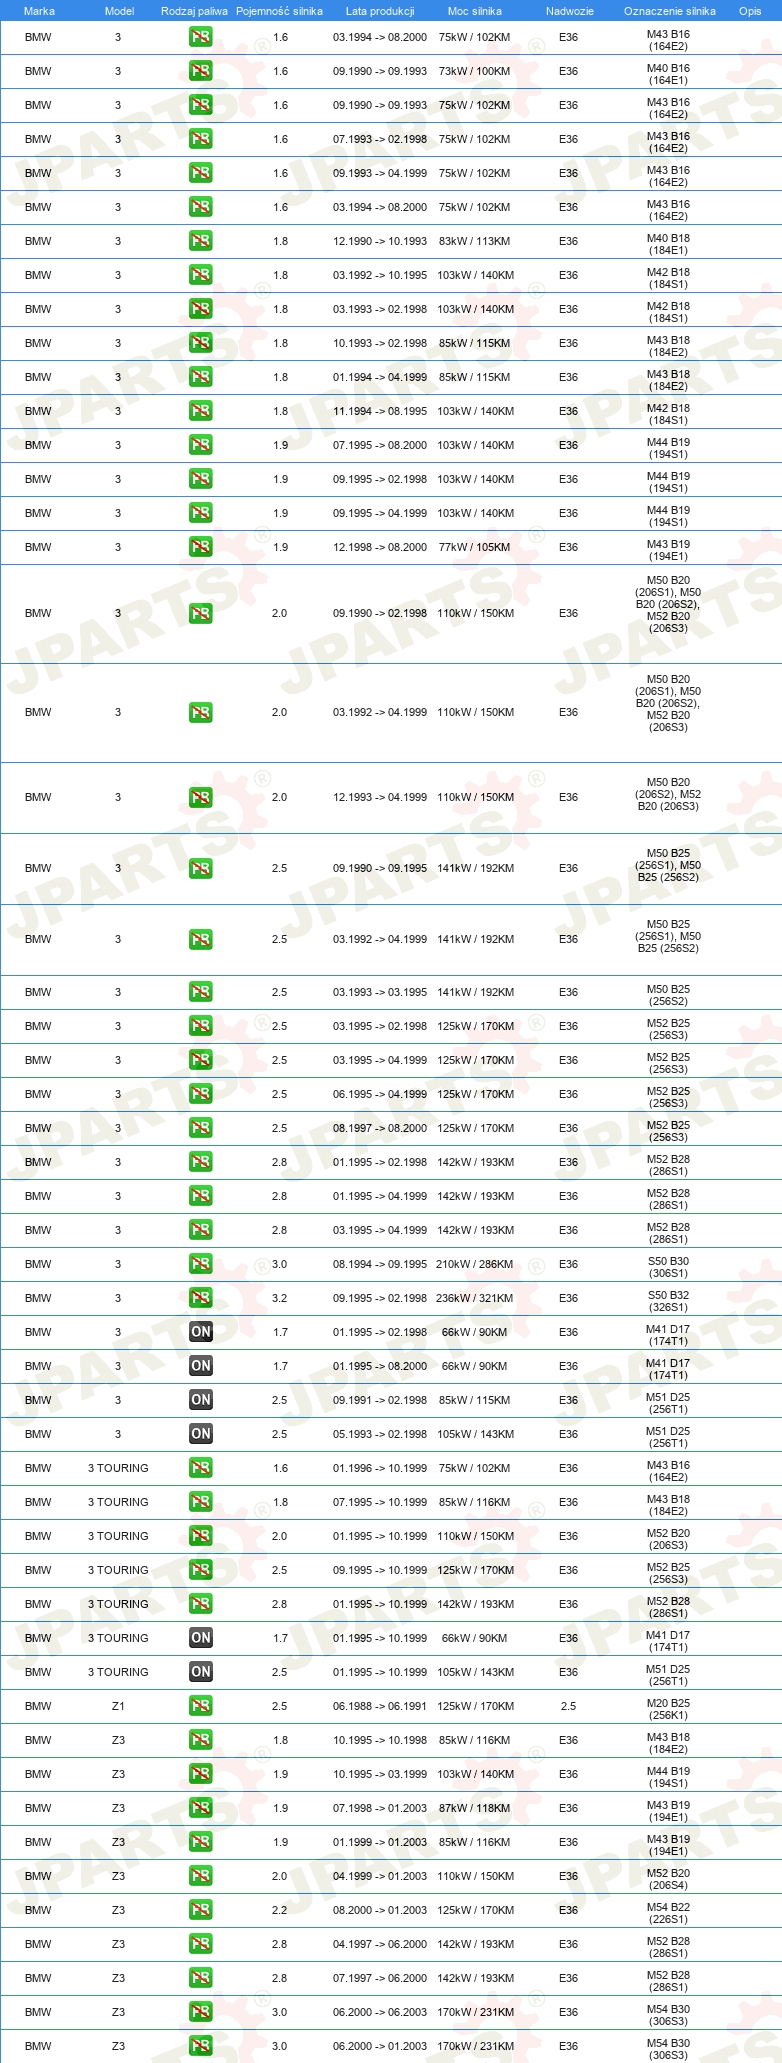Click the 87kW / 118KM power cell
782x2063 pixels.
click(x=475, y=1808)
